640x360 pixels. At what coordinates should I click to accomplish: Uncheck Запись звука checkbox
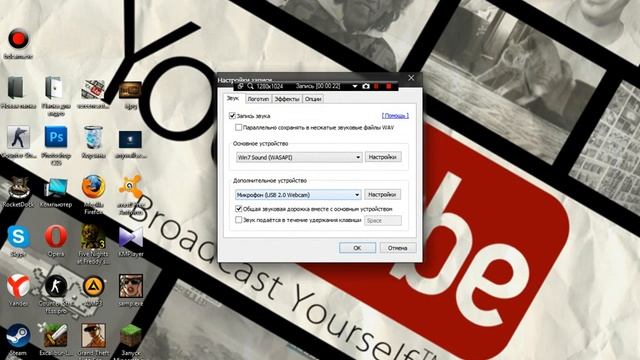click(232, 116)
